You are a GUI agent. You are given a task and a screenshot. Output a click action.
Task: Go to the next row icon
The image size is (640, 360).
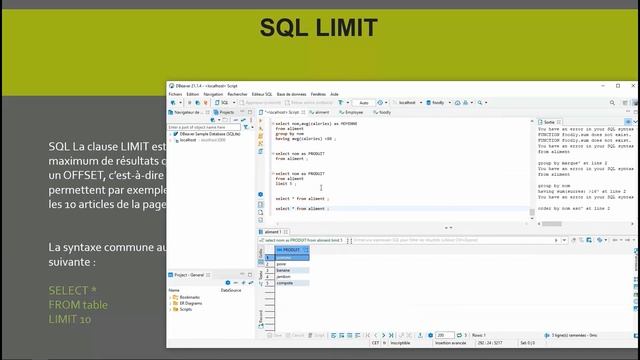[383, 336]
